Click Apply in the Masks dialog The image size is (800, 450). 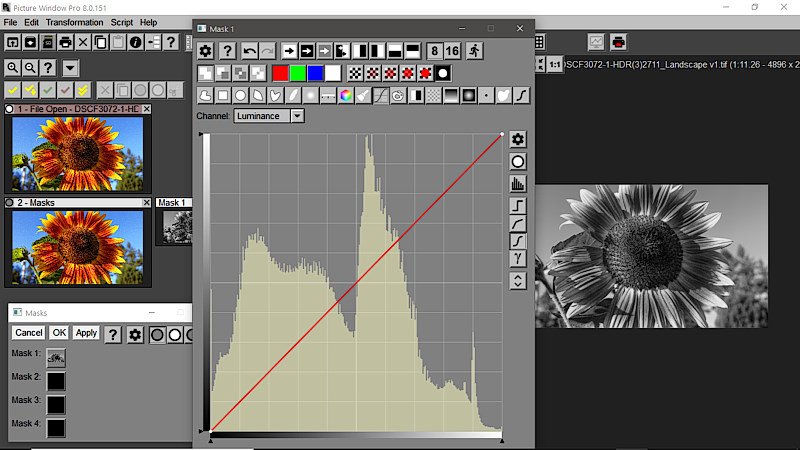(x=86, y=333)
